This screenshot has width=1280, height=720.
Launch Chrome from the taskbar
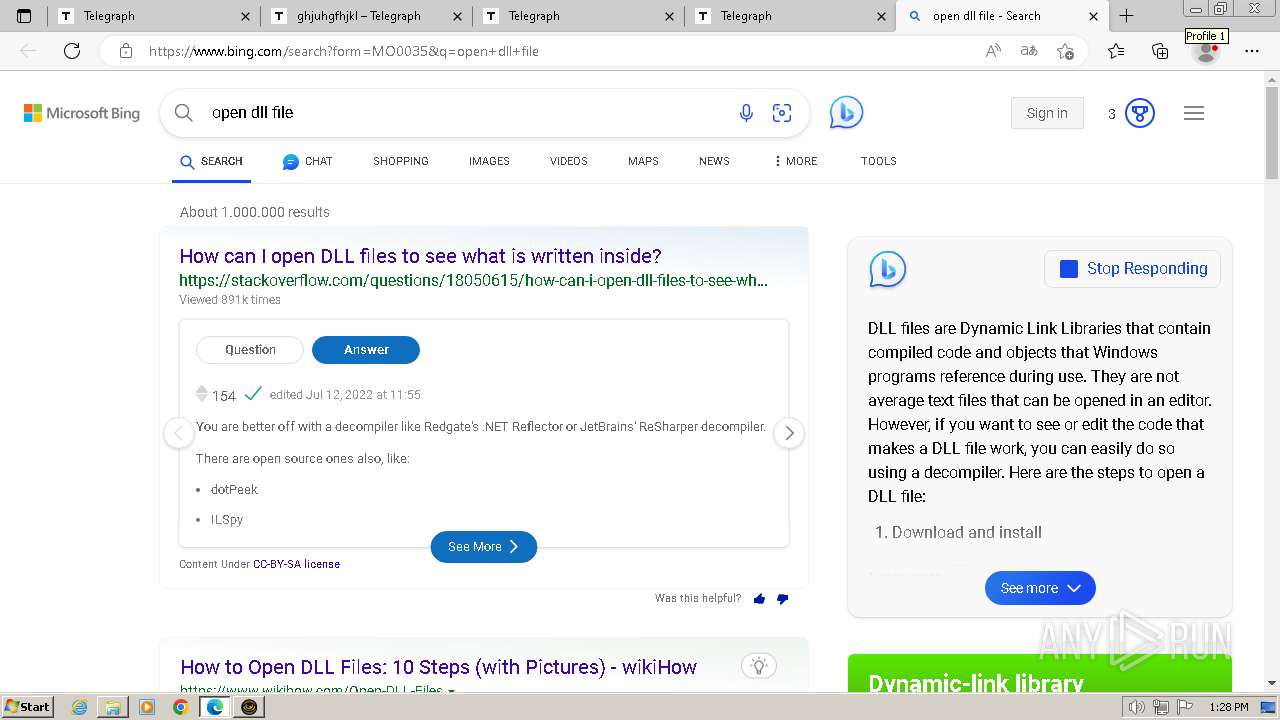180,707
